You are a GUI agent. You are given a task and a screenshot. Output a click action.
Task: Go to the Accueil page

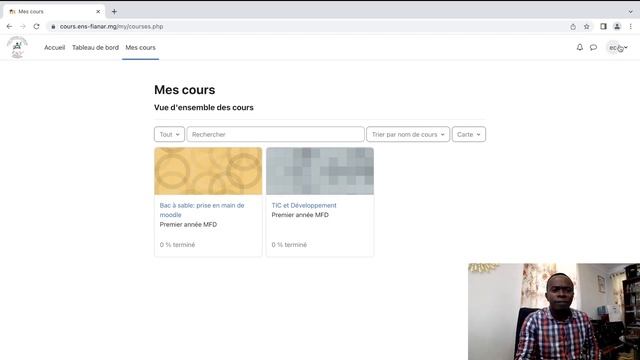click(54, 47)
